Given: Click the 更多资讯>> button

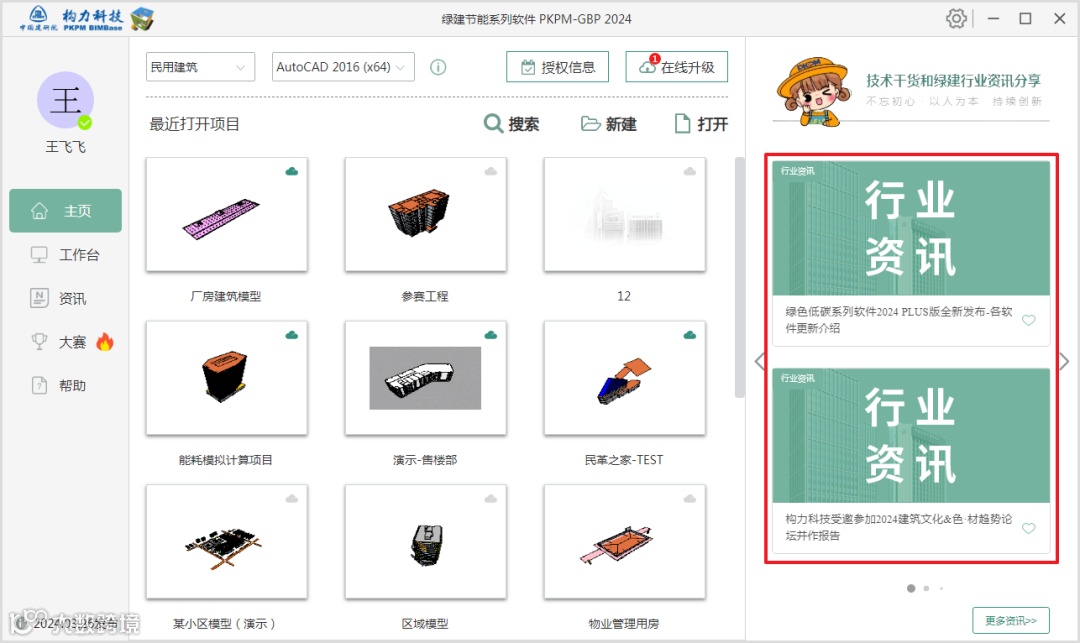Looking at the screenshot, I should tap(1010, 620).
